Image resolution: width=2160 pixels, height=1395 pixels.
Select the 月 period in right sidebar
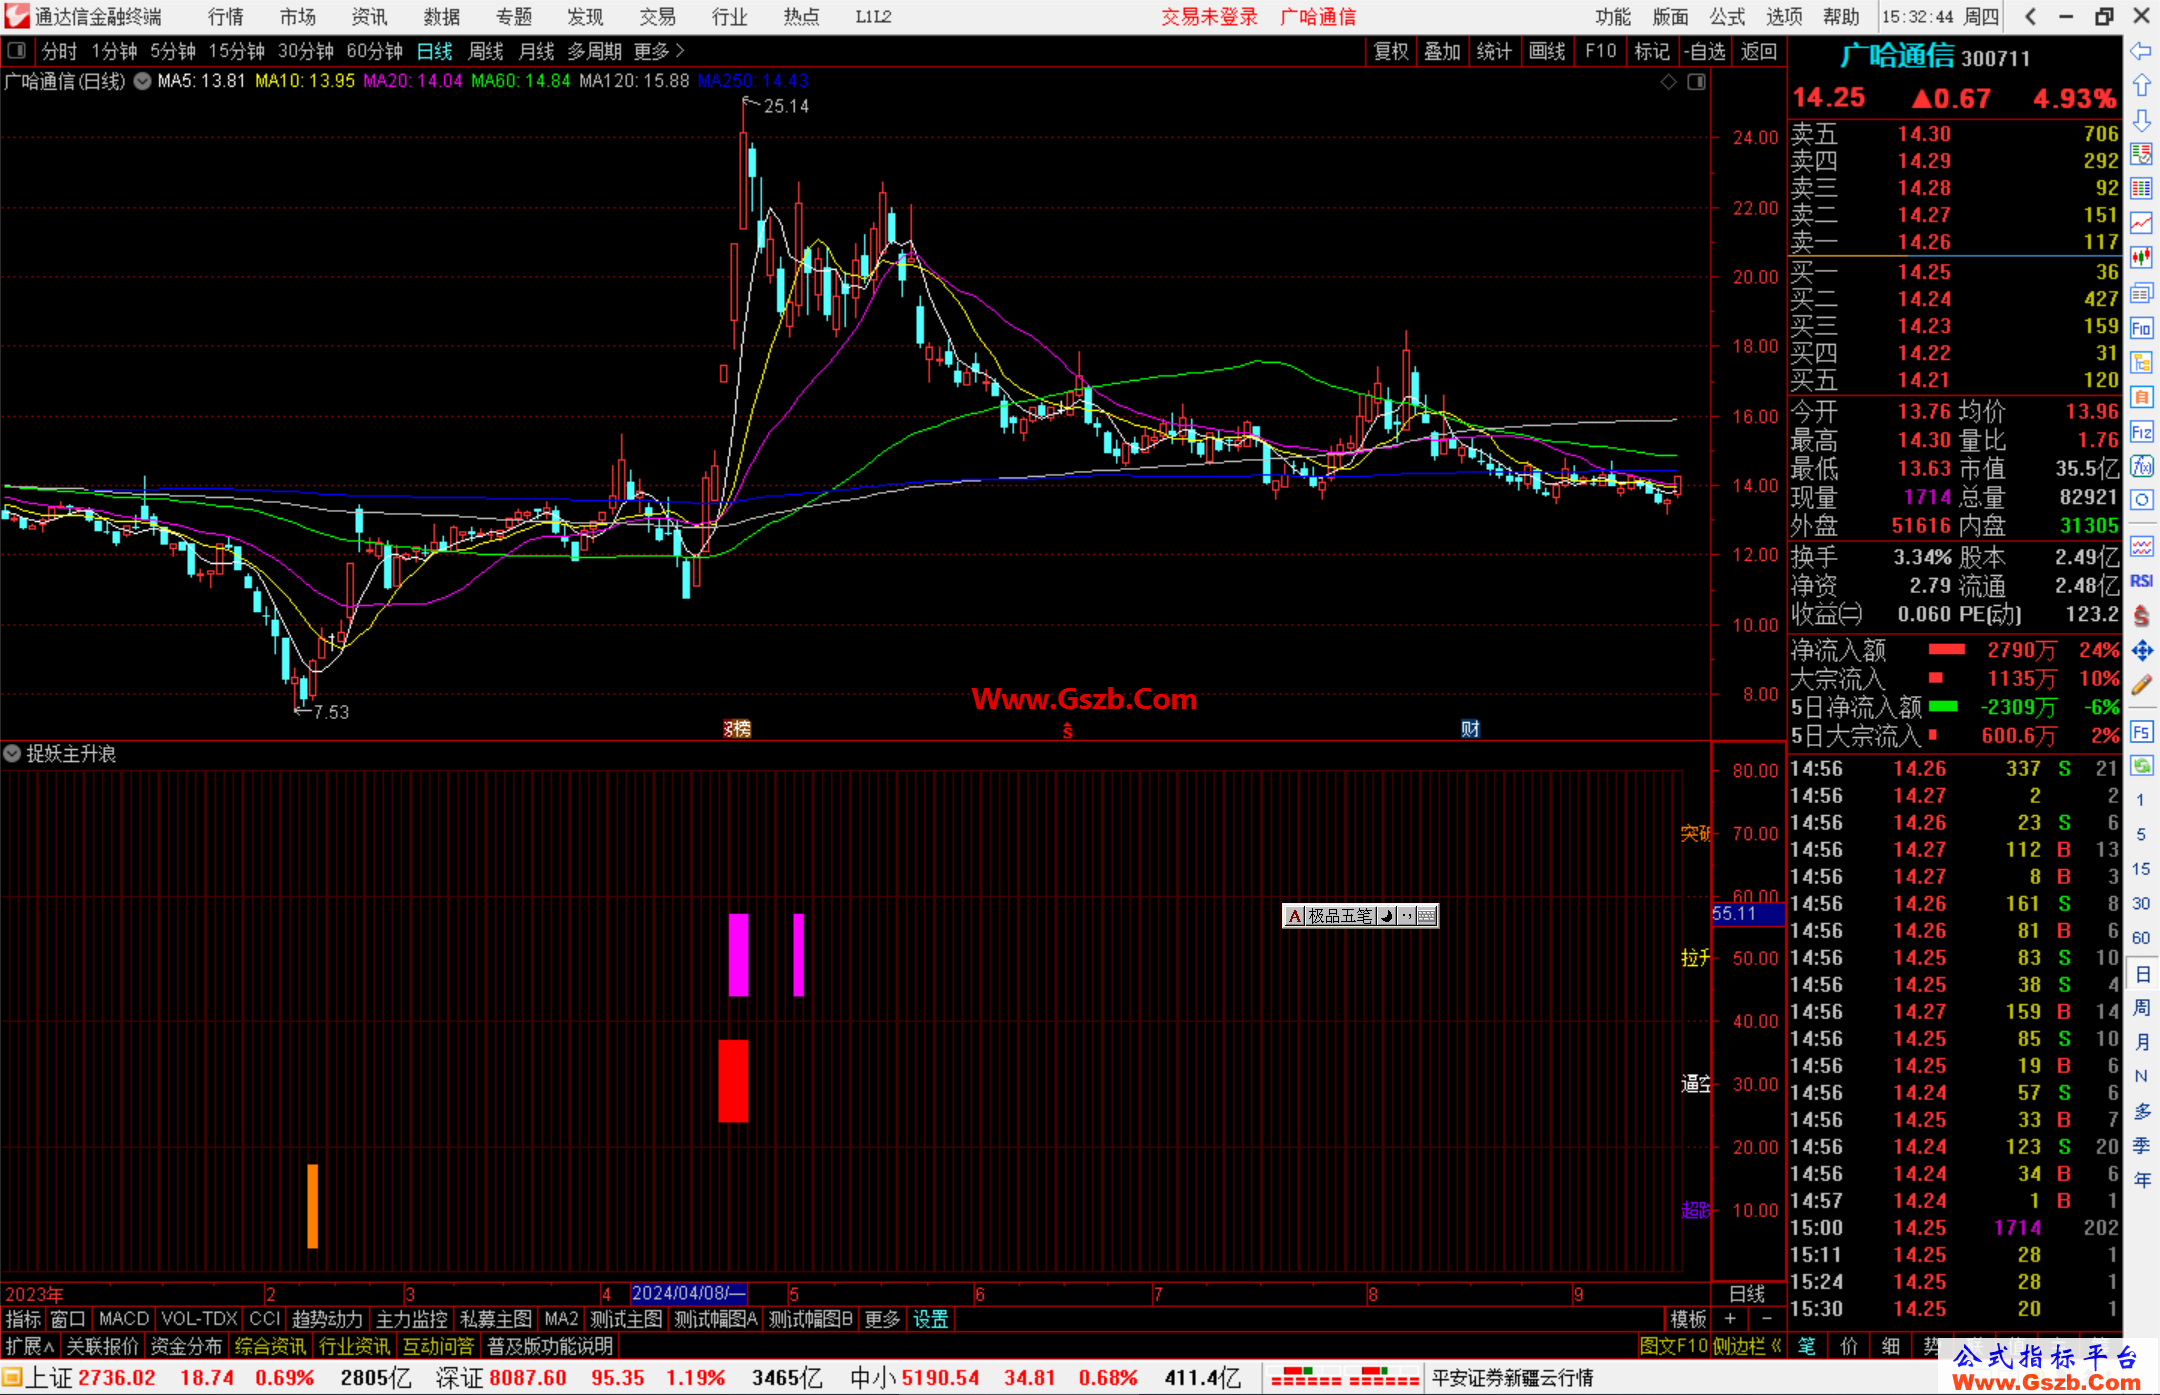tap(2142, 1042)
